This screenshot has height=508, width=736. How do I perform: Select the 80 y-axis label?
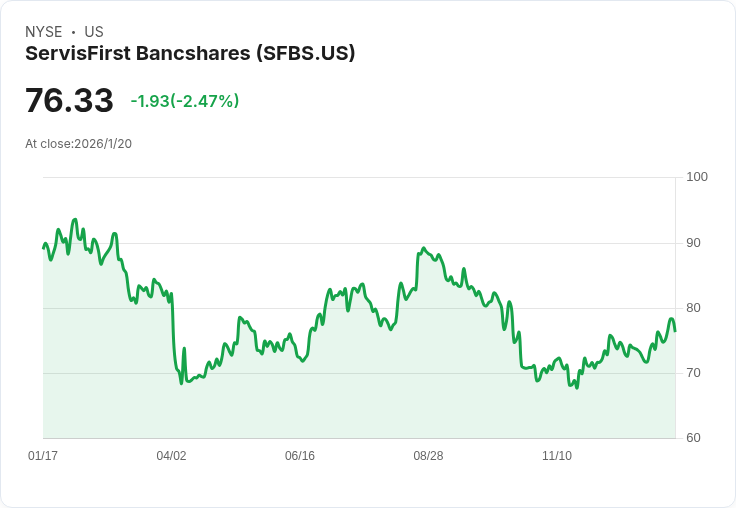(693, 308)
